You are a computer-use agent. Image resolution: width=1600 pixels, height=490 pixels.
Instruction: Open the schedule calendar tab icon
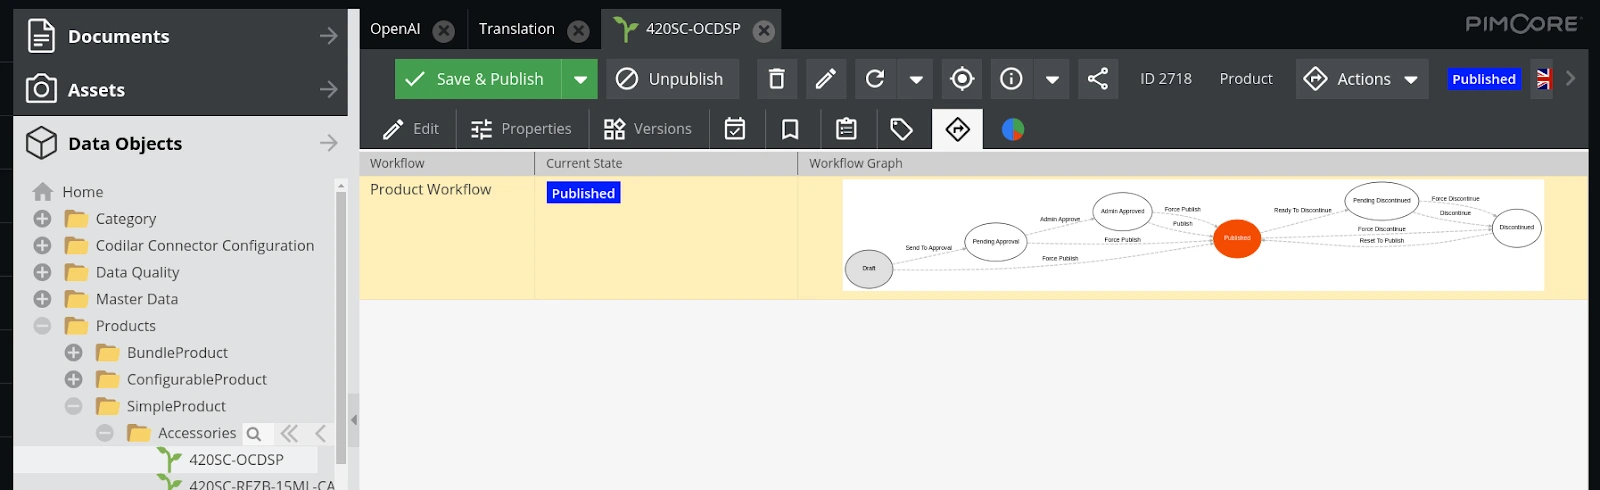[735, 129]
